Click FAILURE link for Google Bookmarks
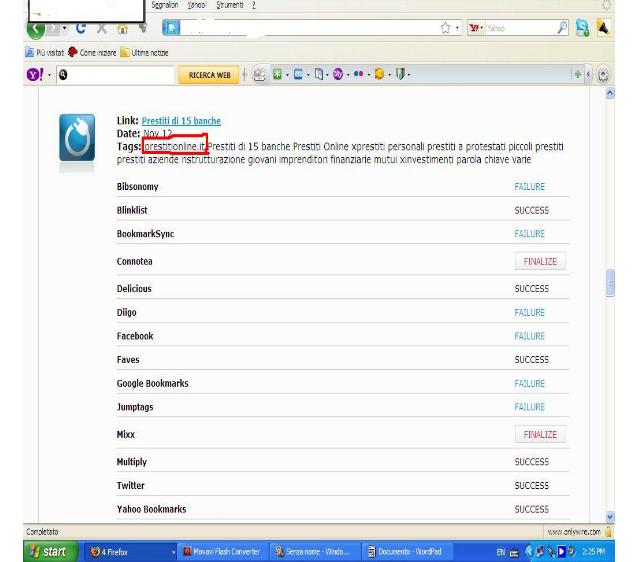 click(x=529, y=384)
